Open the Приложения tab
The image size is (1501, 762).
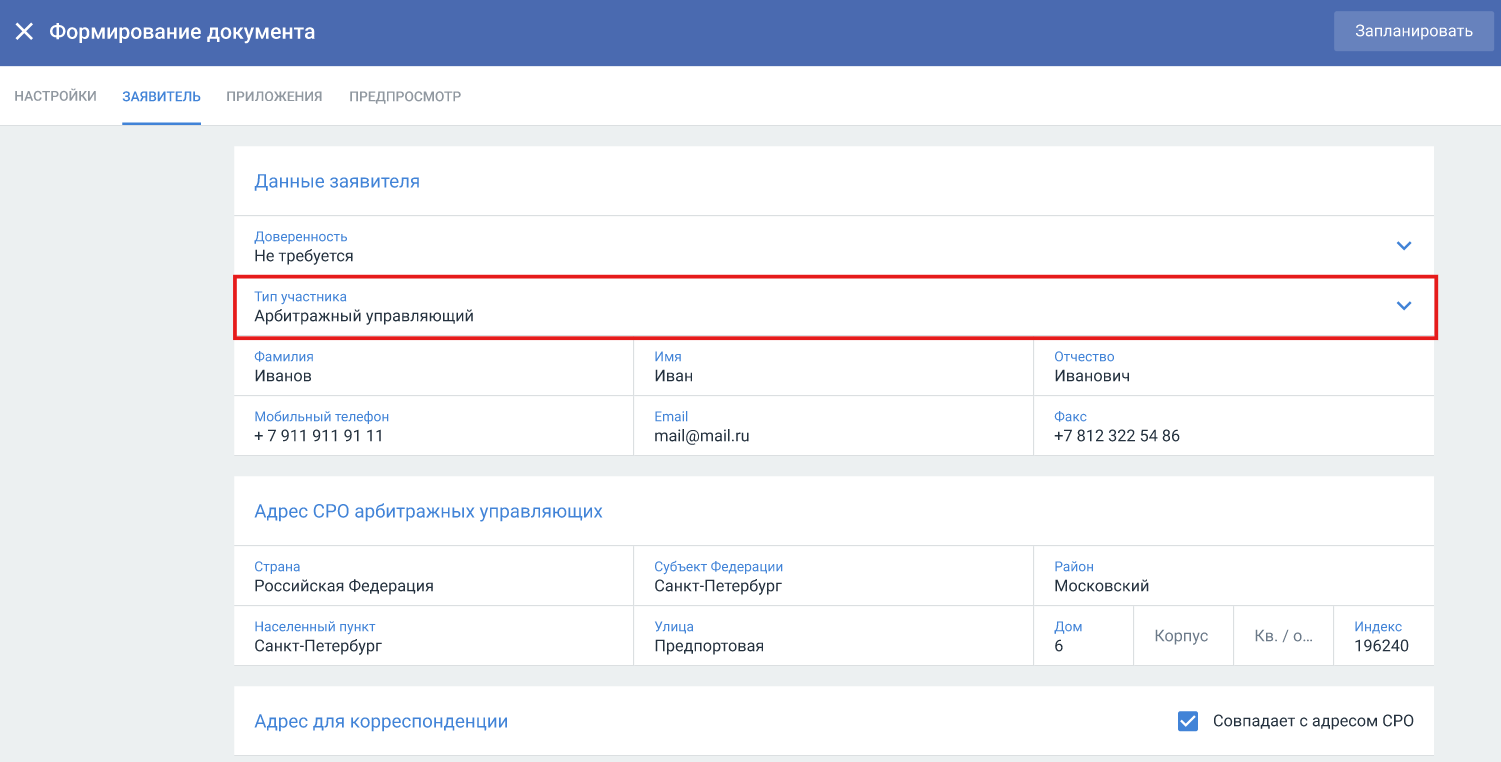(274, 97)
